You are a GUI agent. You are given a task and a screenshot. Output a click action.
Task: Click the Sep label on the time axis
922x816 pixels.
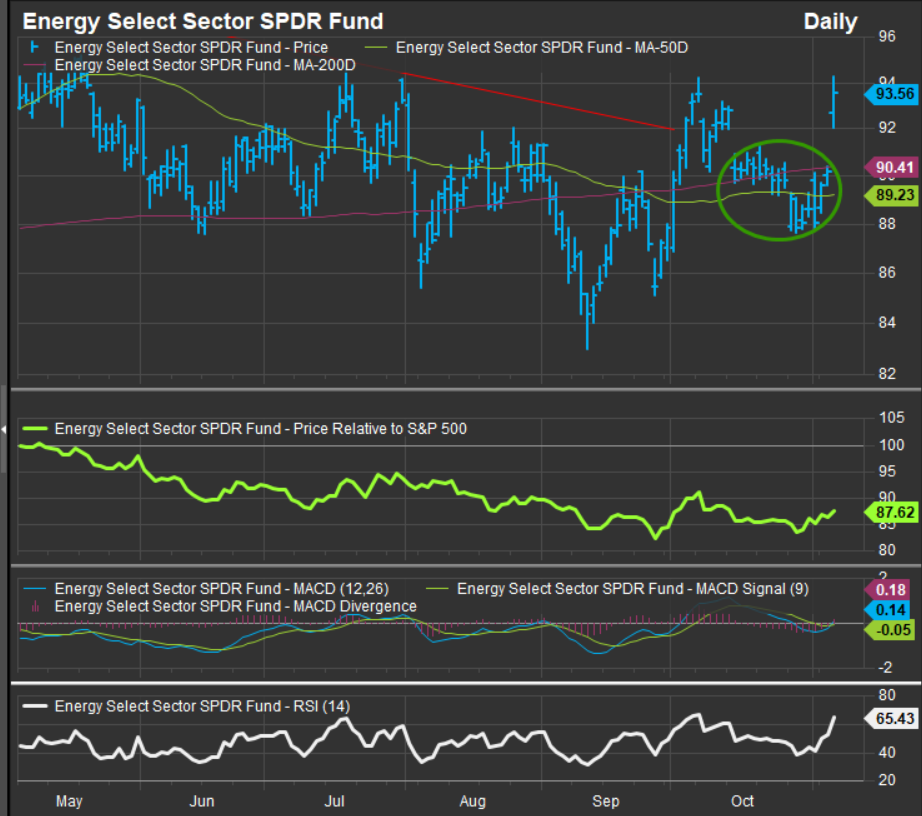(x=606, y=801)
